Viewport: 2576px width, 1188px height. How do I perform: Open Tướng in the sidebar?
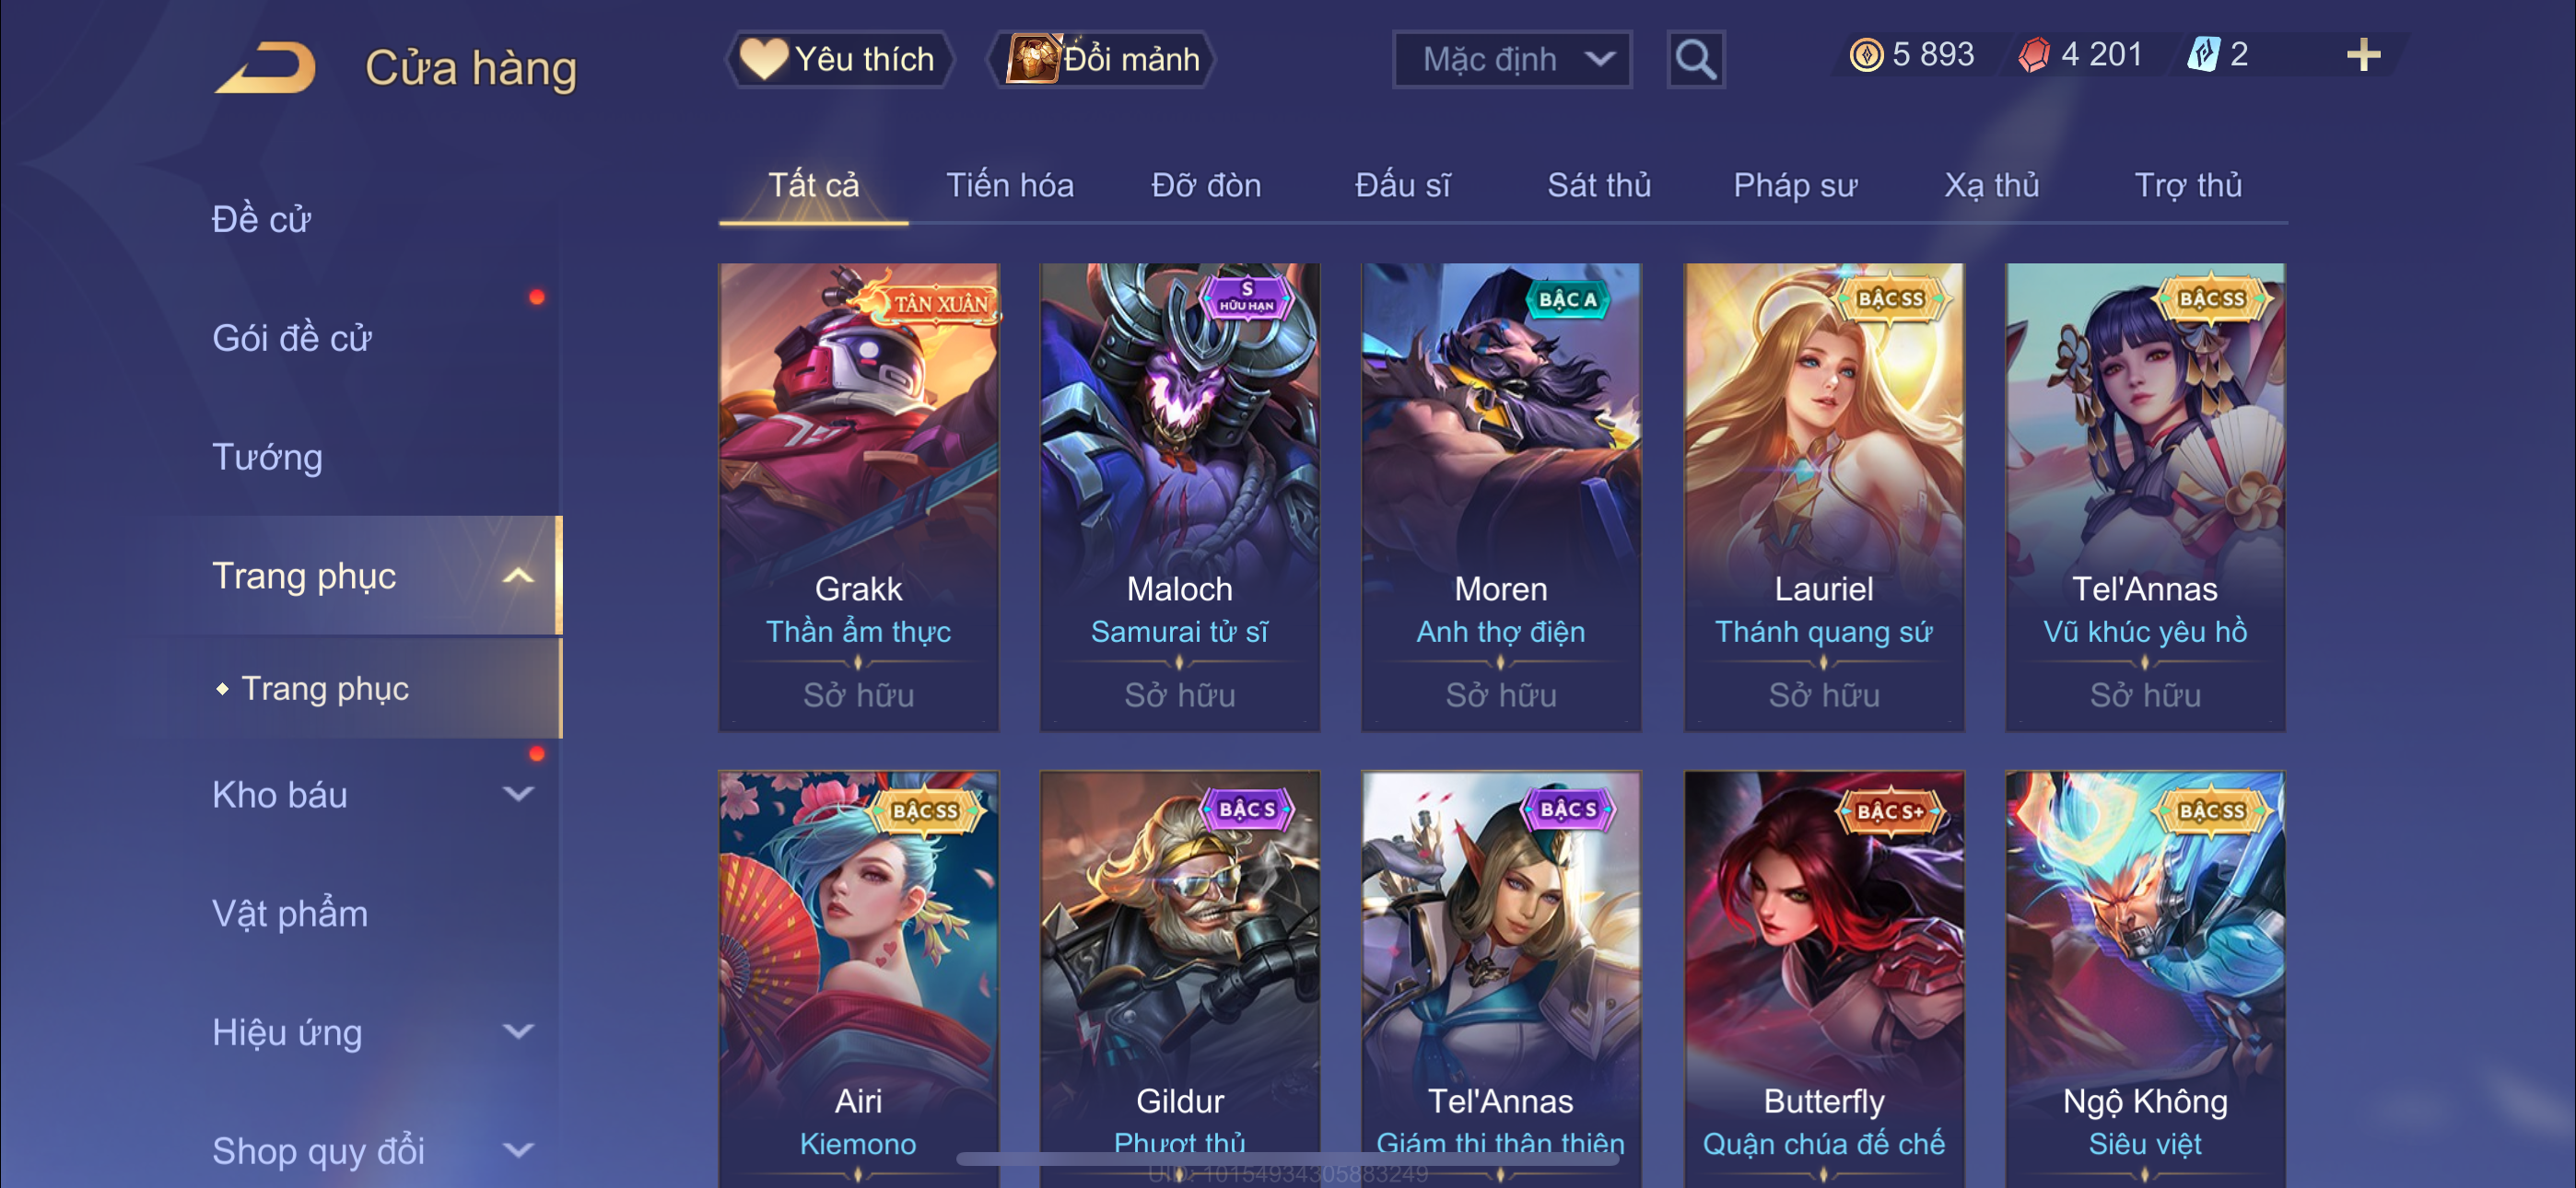click(x=267, y=457)
